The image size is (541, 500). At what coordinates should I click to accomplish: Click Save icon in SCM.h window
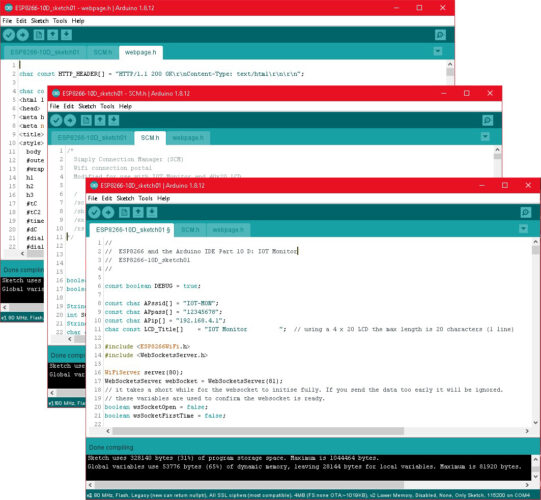(x=114, y=120)
